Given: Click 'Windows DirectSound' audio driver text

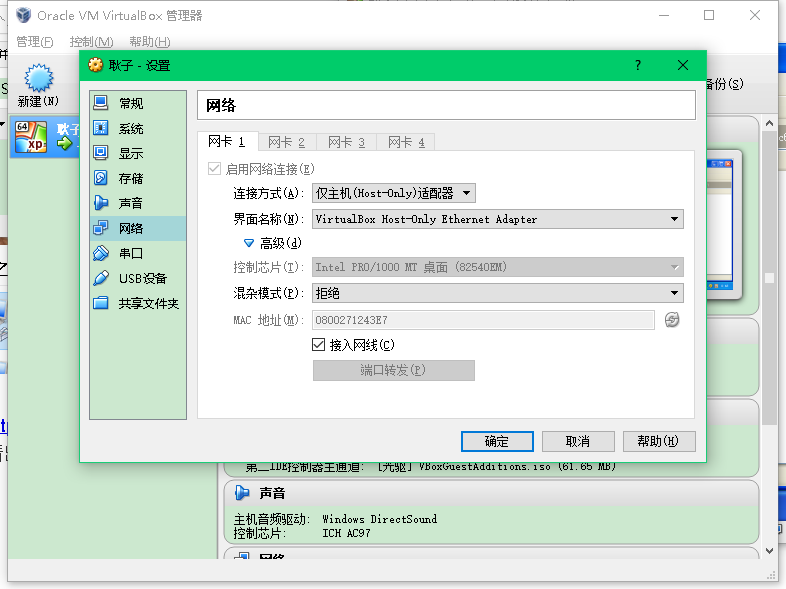Looking at the screenshot, I should click(379, 519).
